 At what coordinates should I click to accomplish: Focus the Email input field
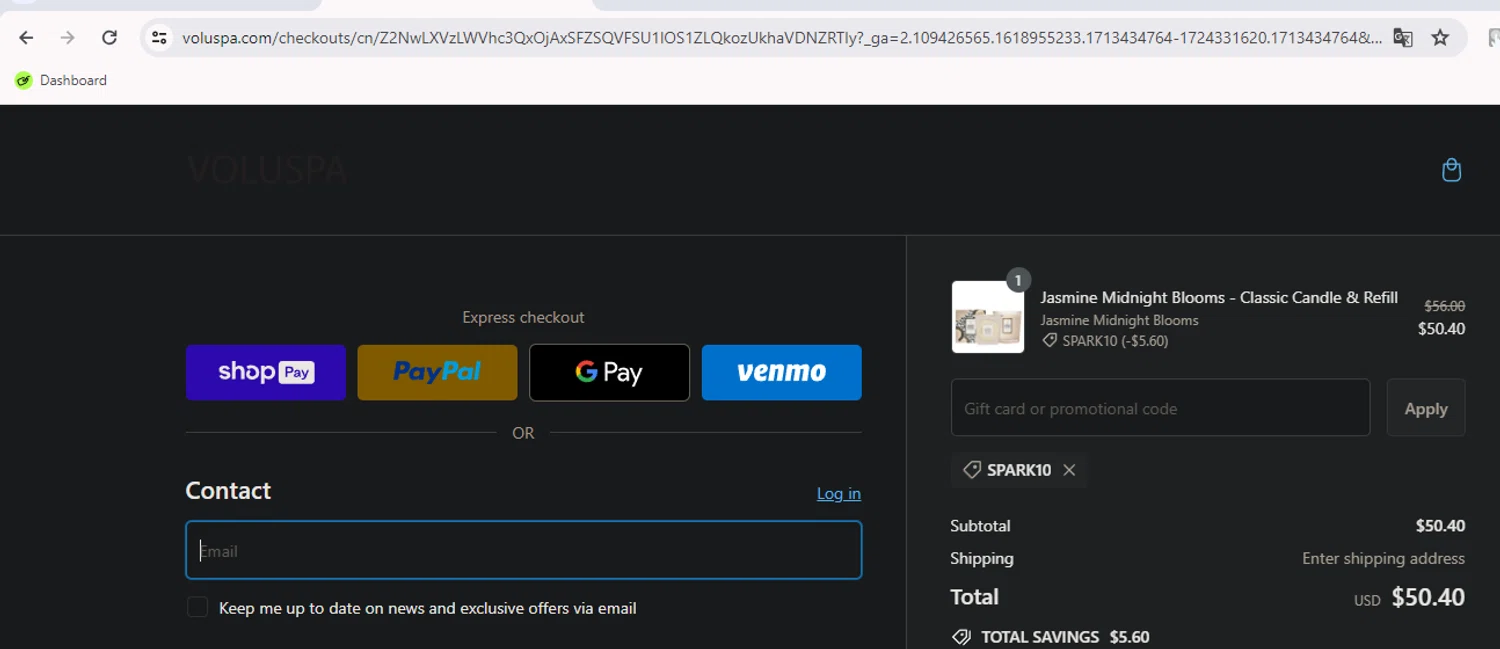[x=524, y=550]
